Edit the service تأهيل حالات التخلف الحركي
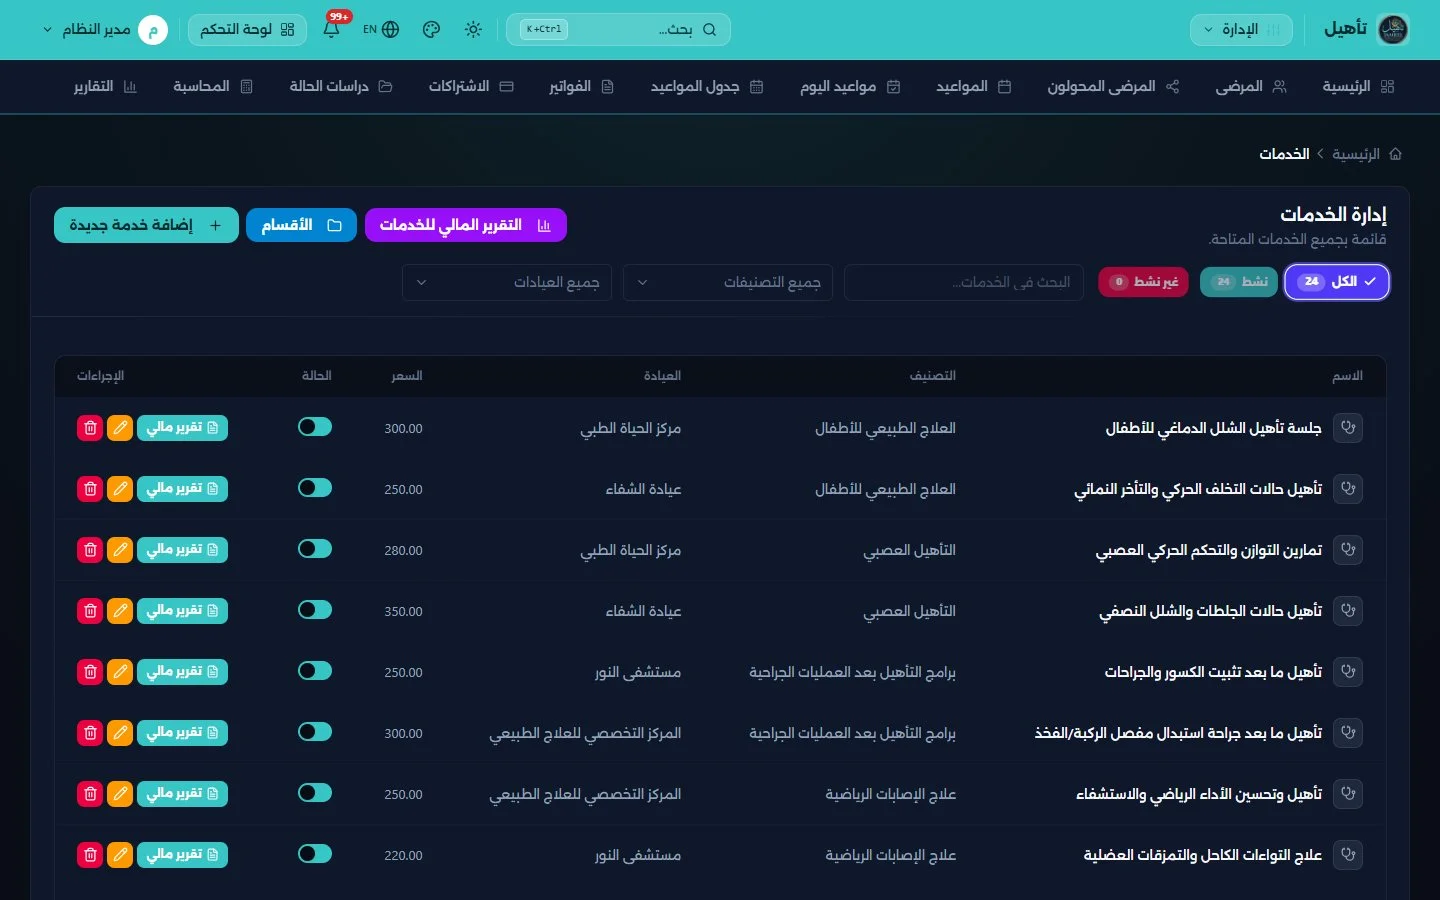The width and height of the screenshot is (1440, 900). pyautogui.click(x=120, y=489)
